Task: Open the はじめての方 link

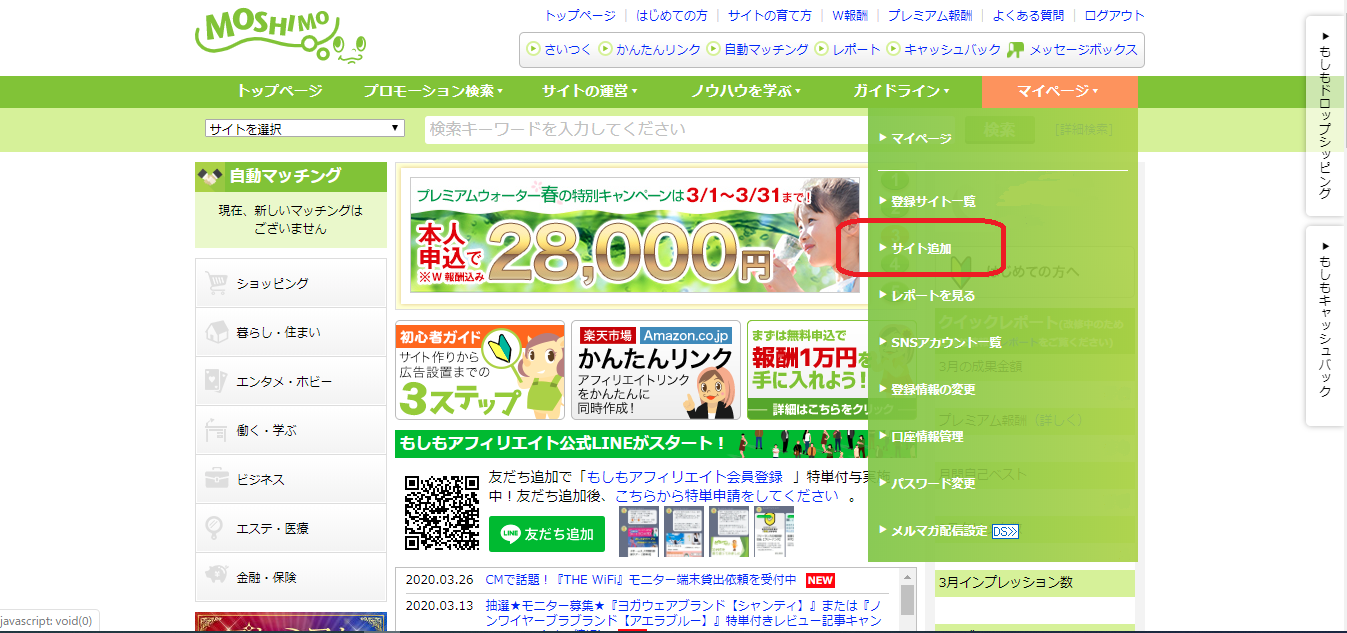Action: click(x=672, y=16)
